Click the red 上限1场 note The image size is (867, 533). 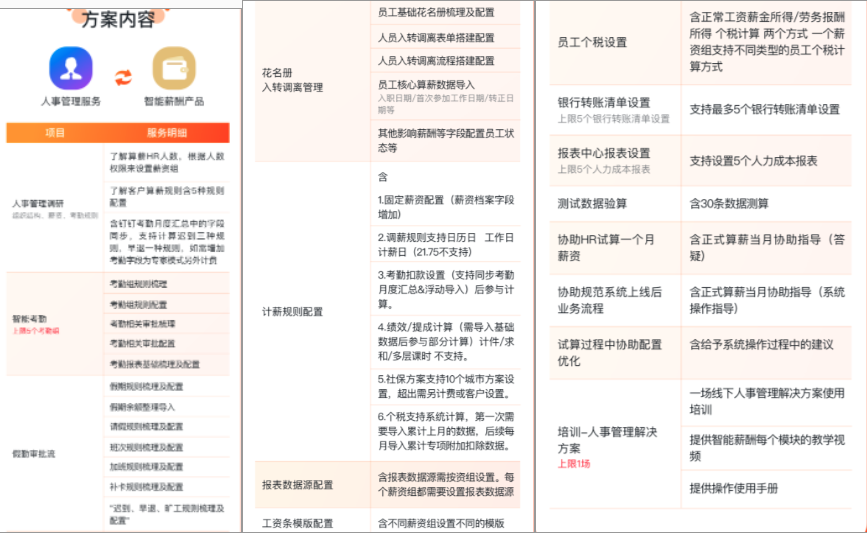pos(573,463)
